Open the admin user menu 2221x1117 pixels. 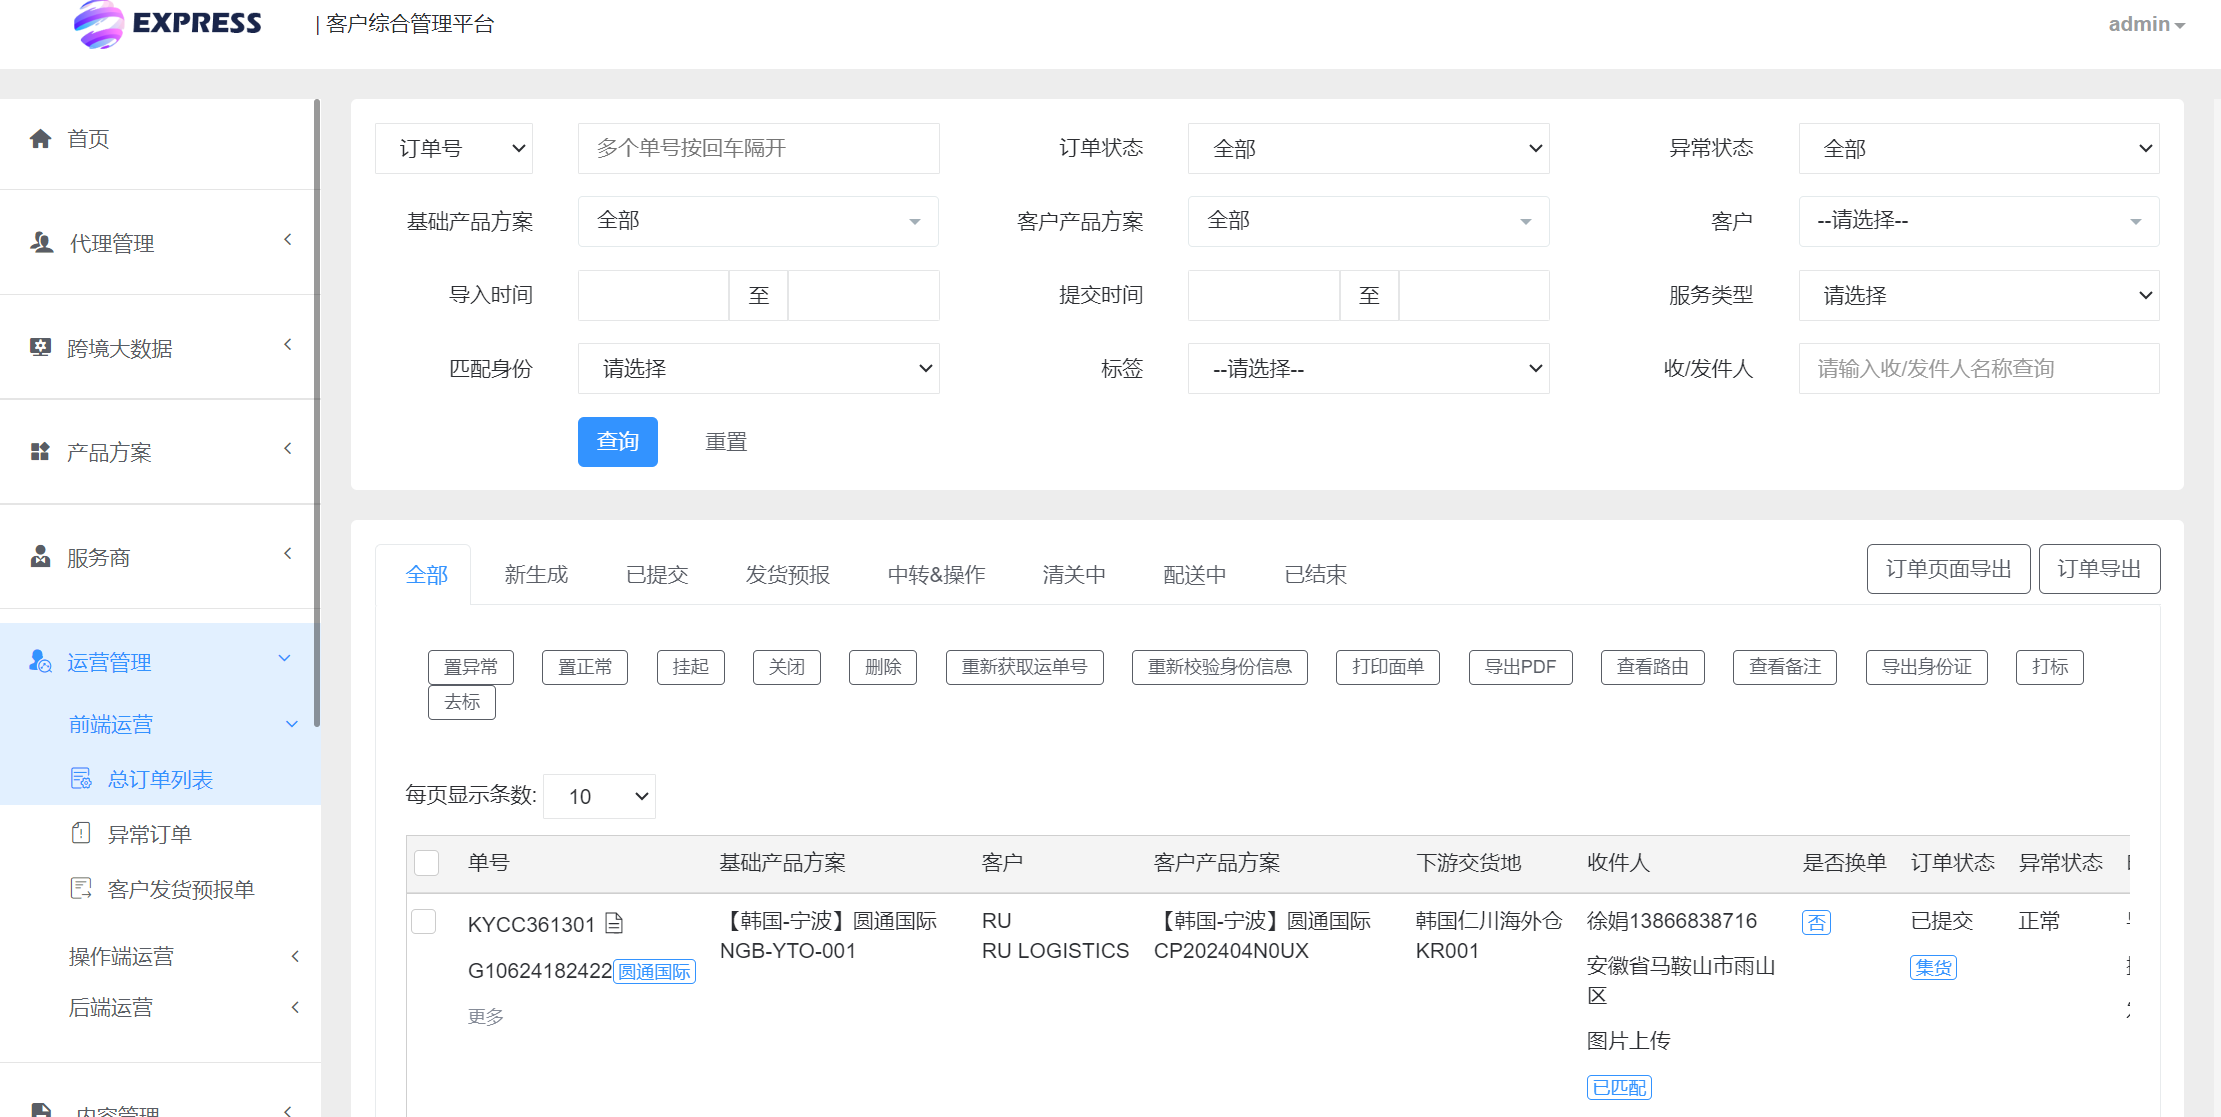tap(2146, 24)
